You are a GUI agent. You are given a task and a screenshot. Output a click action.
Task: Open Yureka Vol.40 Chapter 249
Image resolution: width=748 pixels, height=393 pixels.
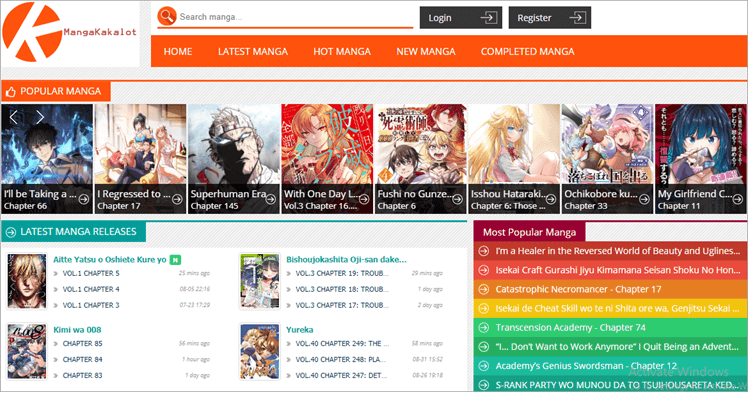[342, 343]
